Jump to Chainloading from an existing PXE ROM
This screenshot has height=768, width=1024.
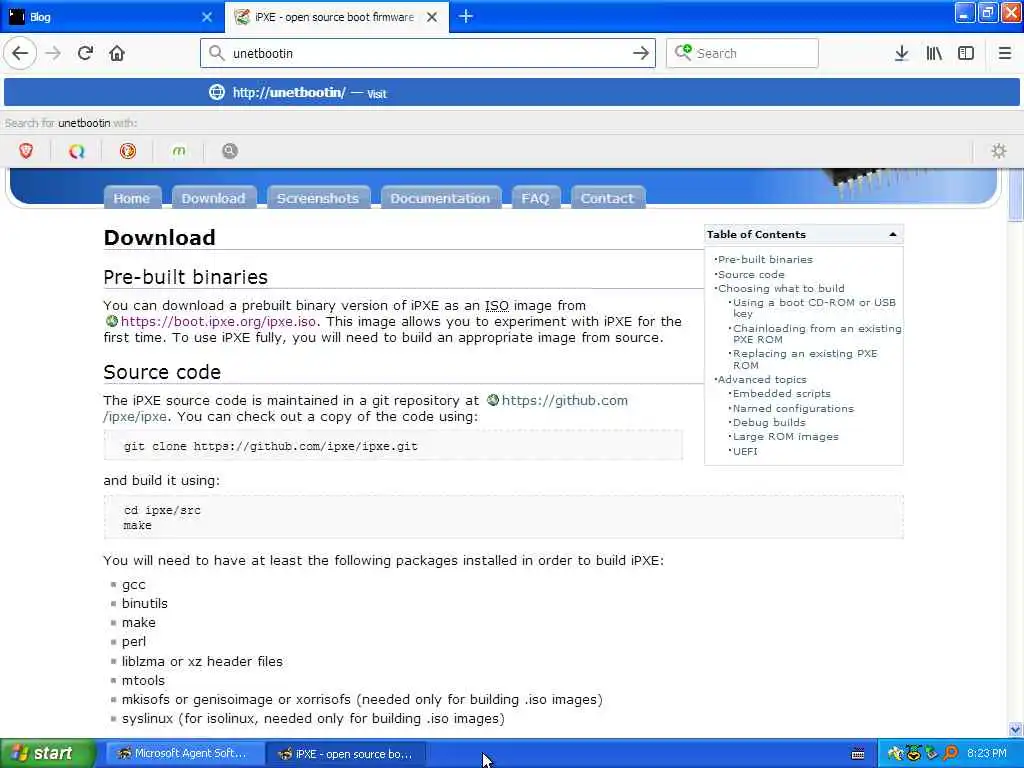point(817,334)
